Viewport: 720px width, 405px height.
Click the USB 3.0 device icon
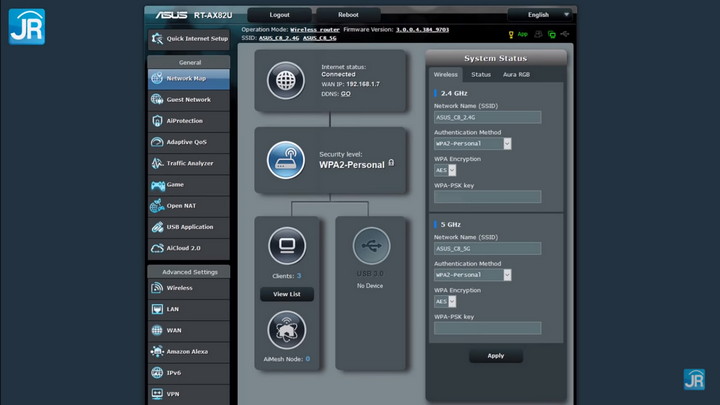[x=371, y=246]
